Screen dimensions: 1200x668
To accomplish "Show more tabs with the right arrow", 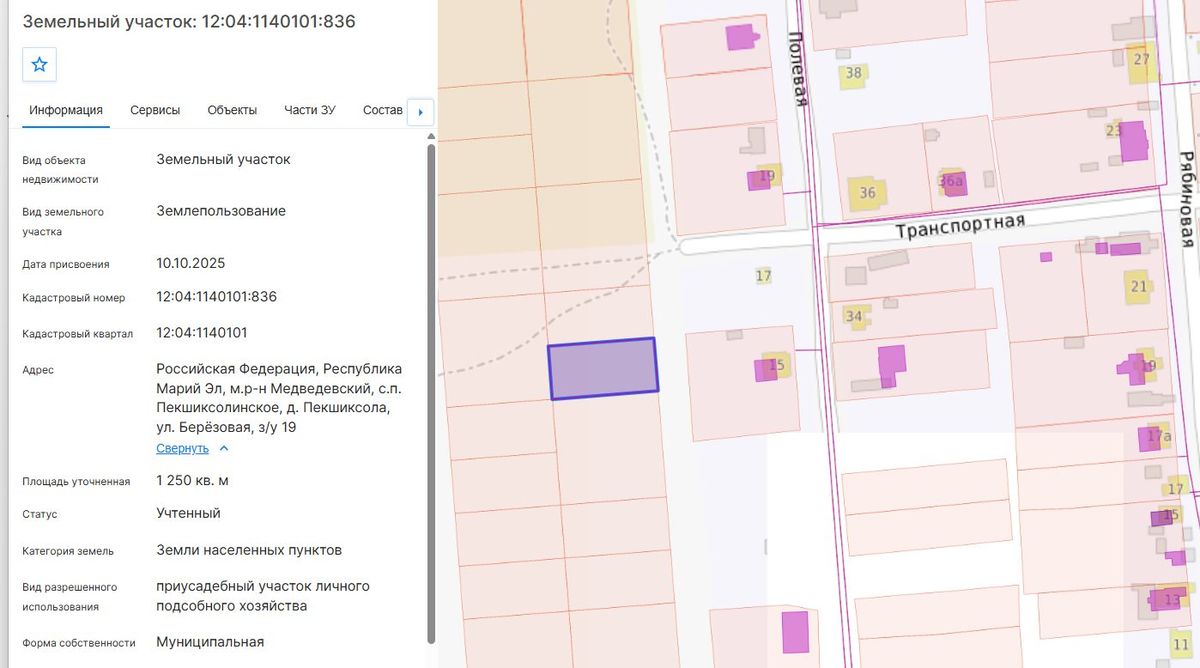I will 421,111.
